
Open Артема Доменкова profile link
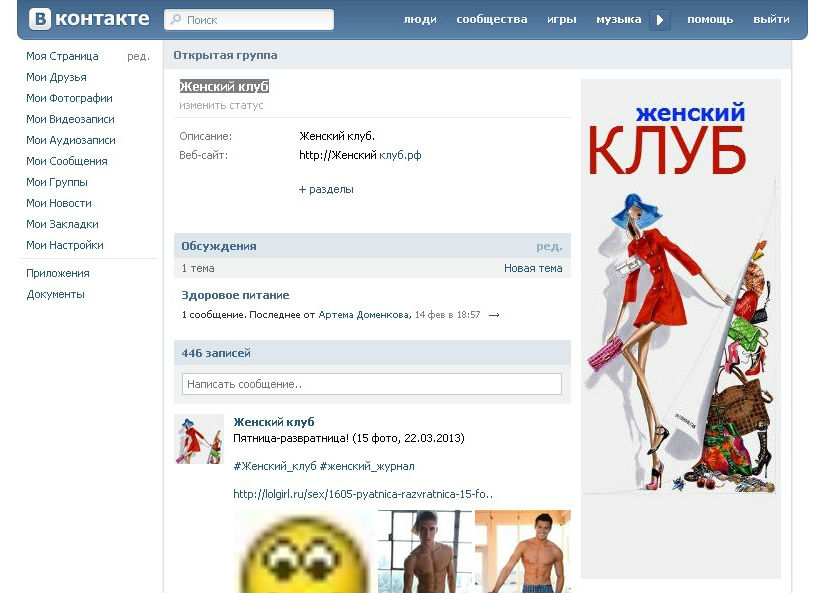click(x=365, y=315)
